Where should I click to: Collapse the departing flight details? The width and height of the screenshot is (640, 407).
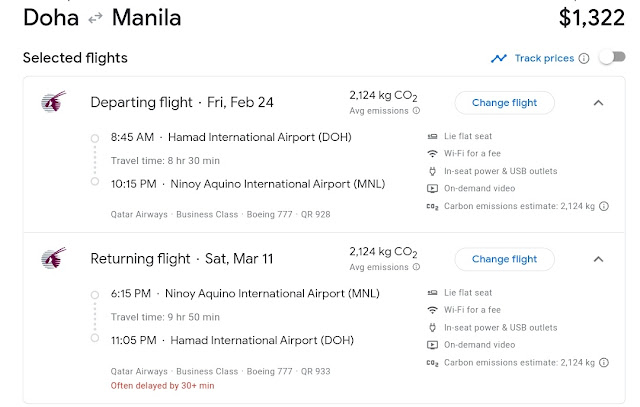(598, 102)
